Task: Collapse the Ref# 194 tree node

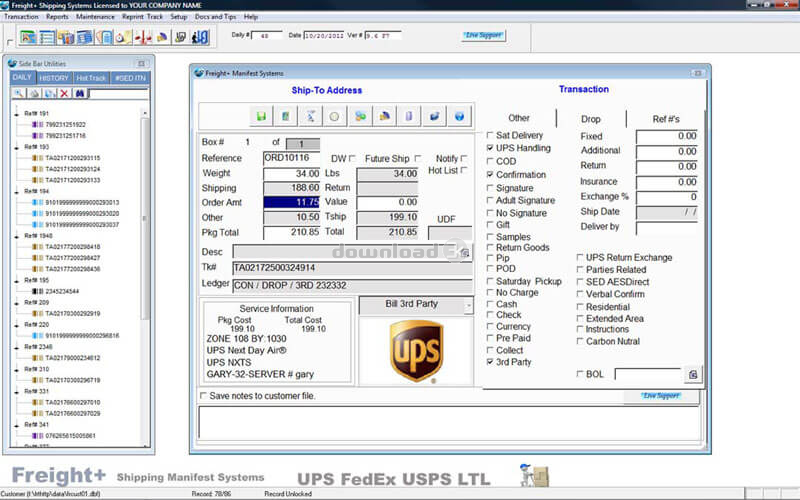Action: coord(17,191)
